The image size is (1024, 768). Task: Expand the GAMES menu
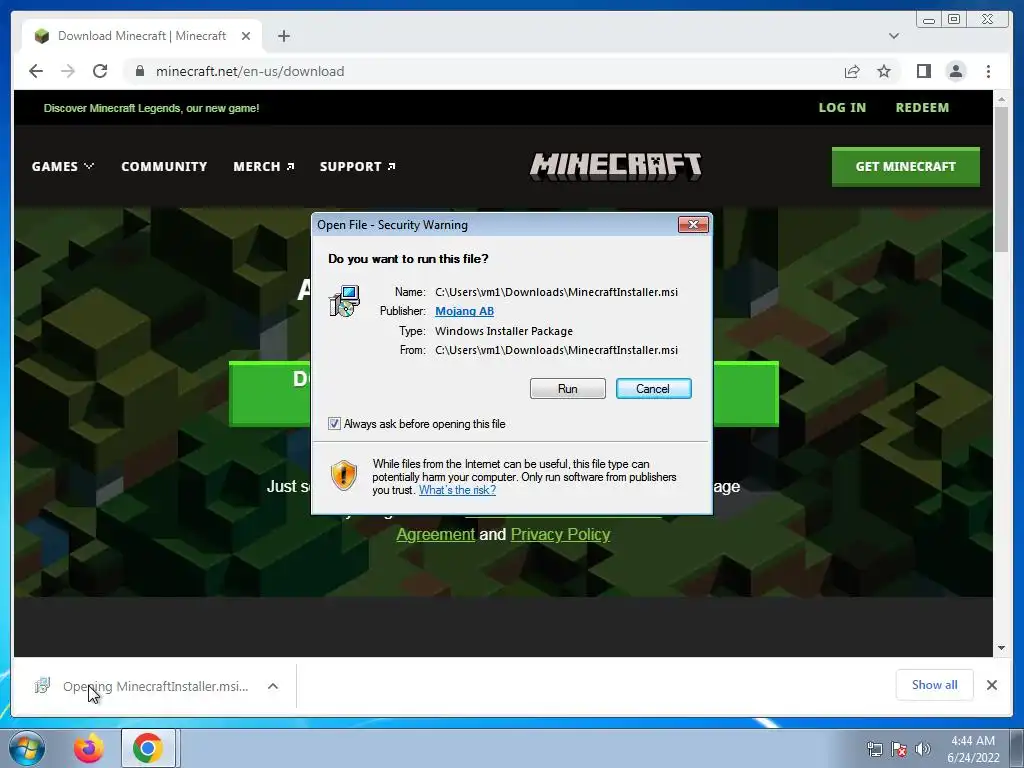pos(63,167)
